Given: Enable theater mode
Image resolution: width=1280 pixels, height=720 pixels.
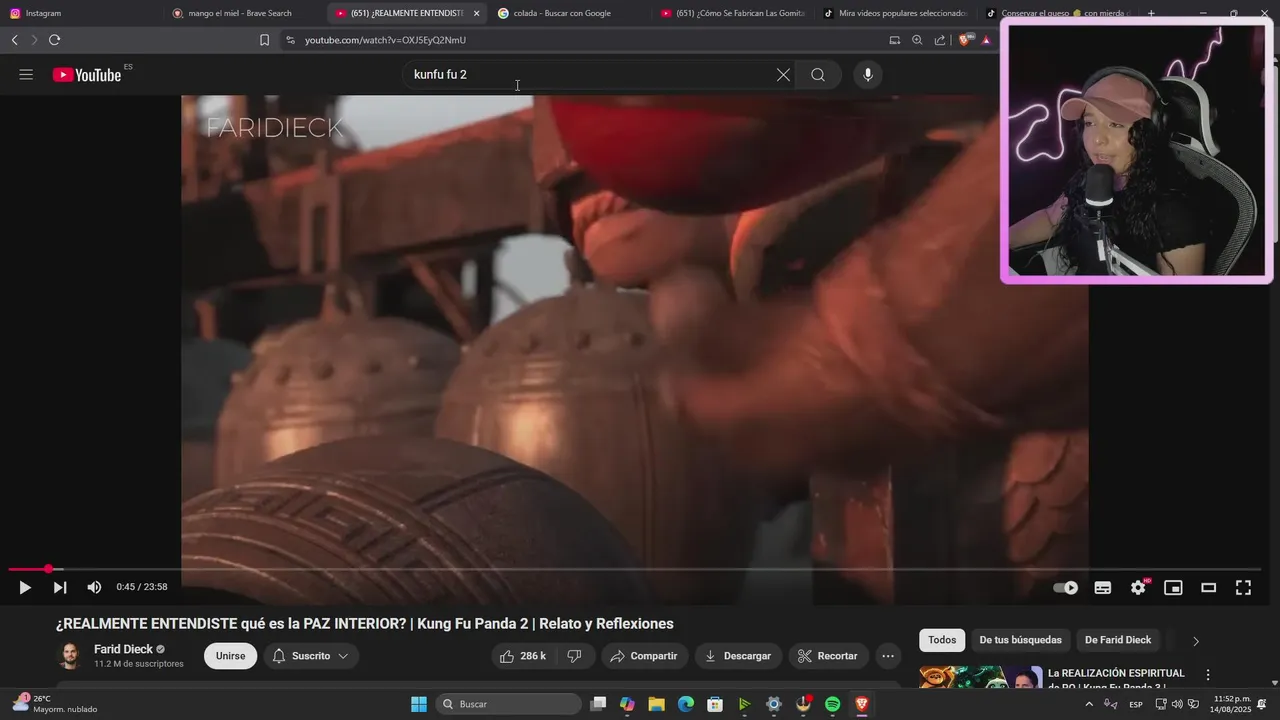Looking at the screenshot, I should coord(1208,588).
